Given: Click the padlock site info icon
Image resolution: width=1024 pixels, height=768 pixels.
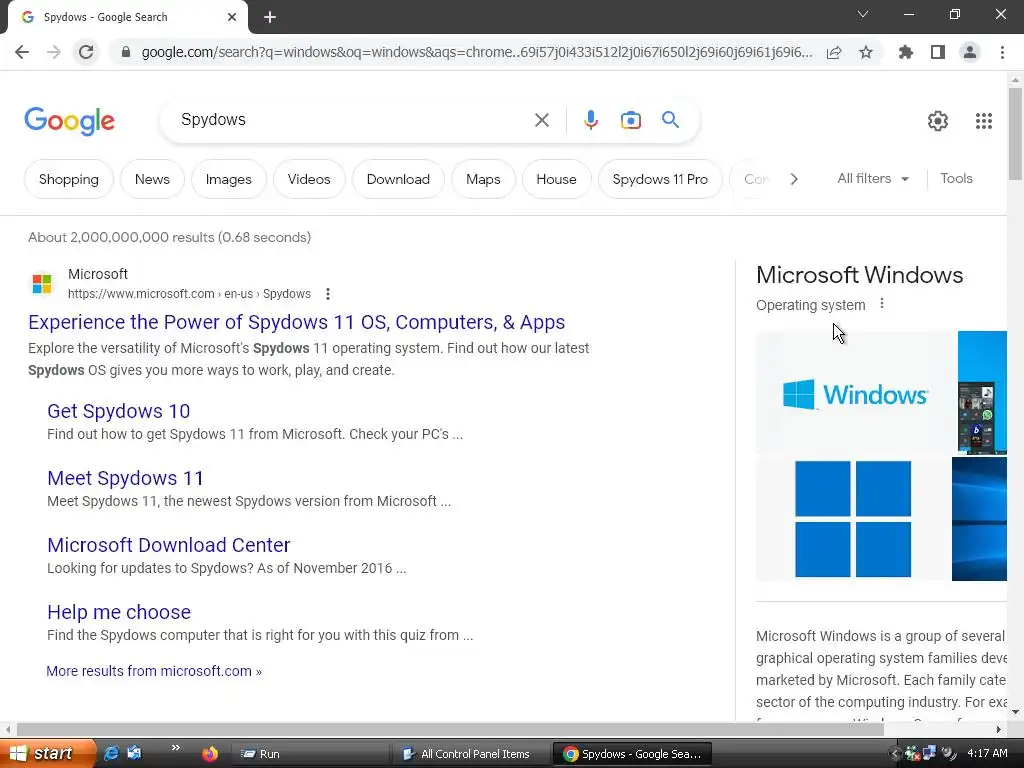Looking at the screenshot, I should (126, 52).
